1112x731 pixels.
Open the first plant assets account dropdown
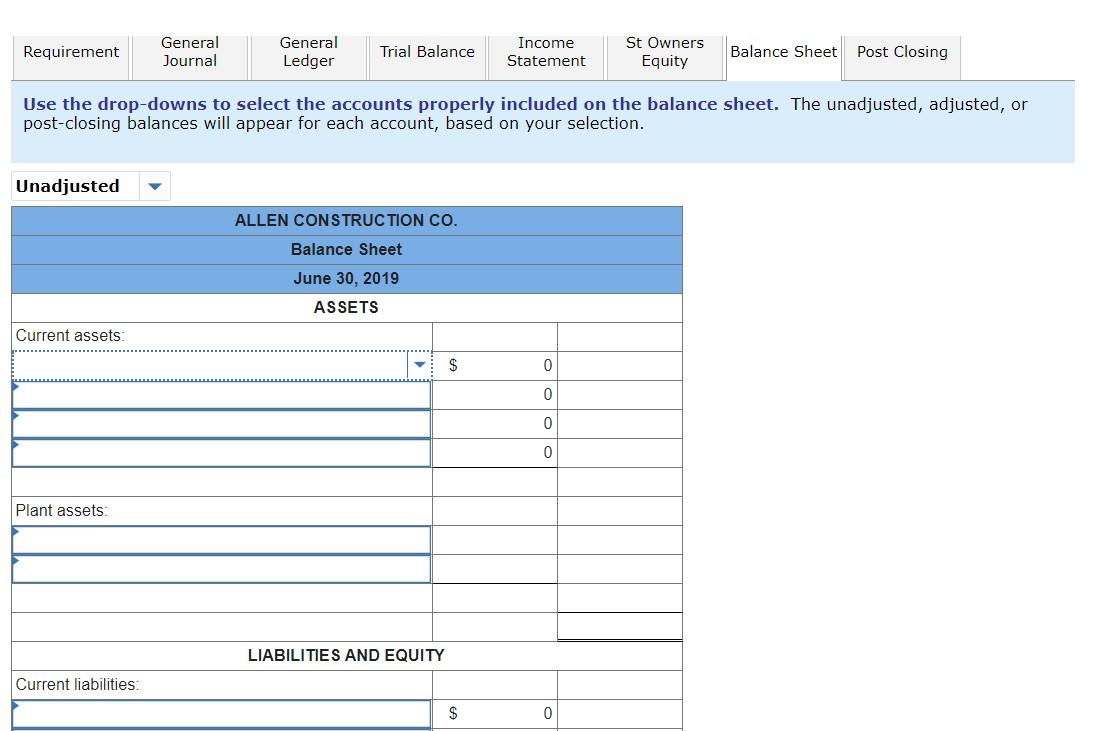pos(220,539)
